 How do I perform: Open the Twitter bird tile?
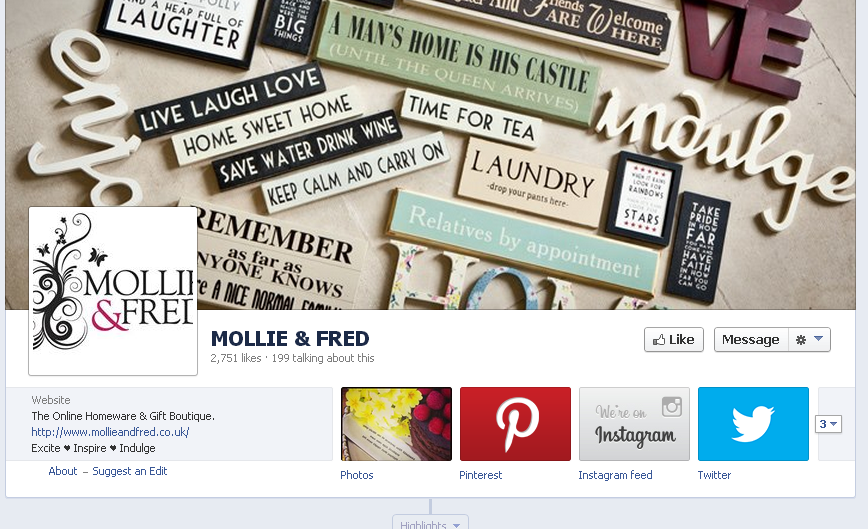[753, 424]
